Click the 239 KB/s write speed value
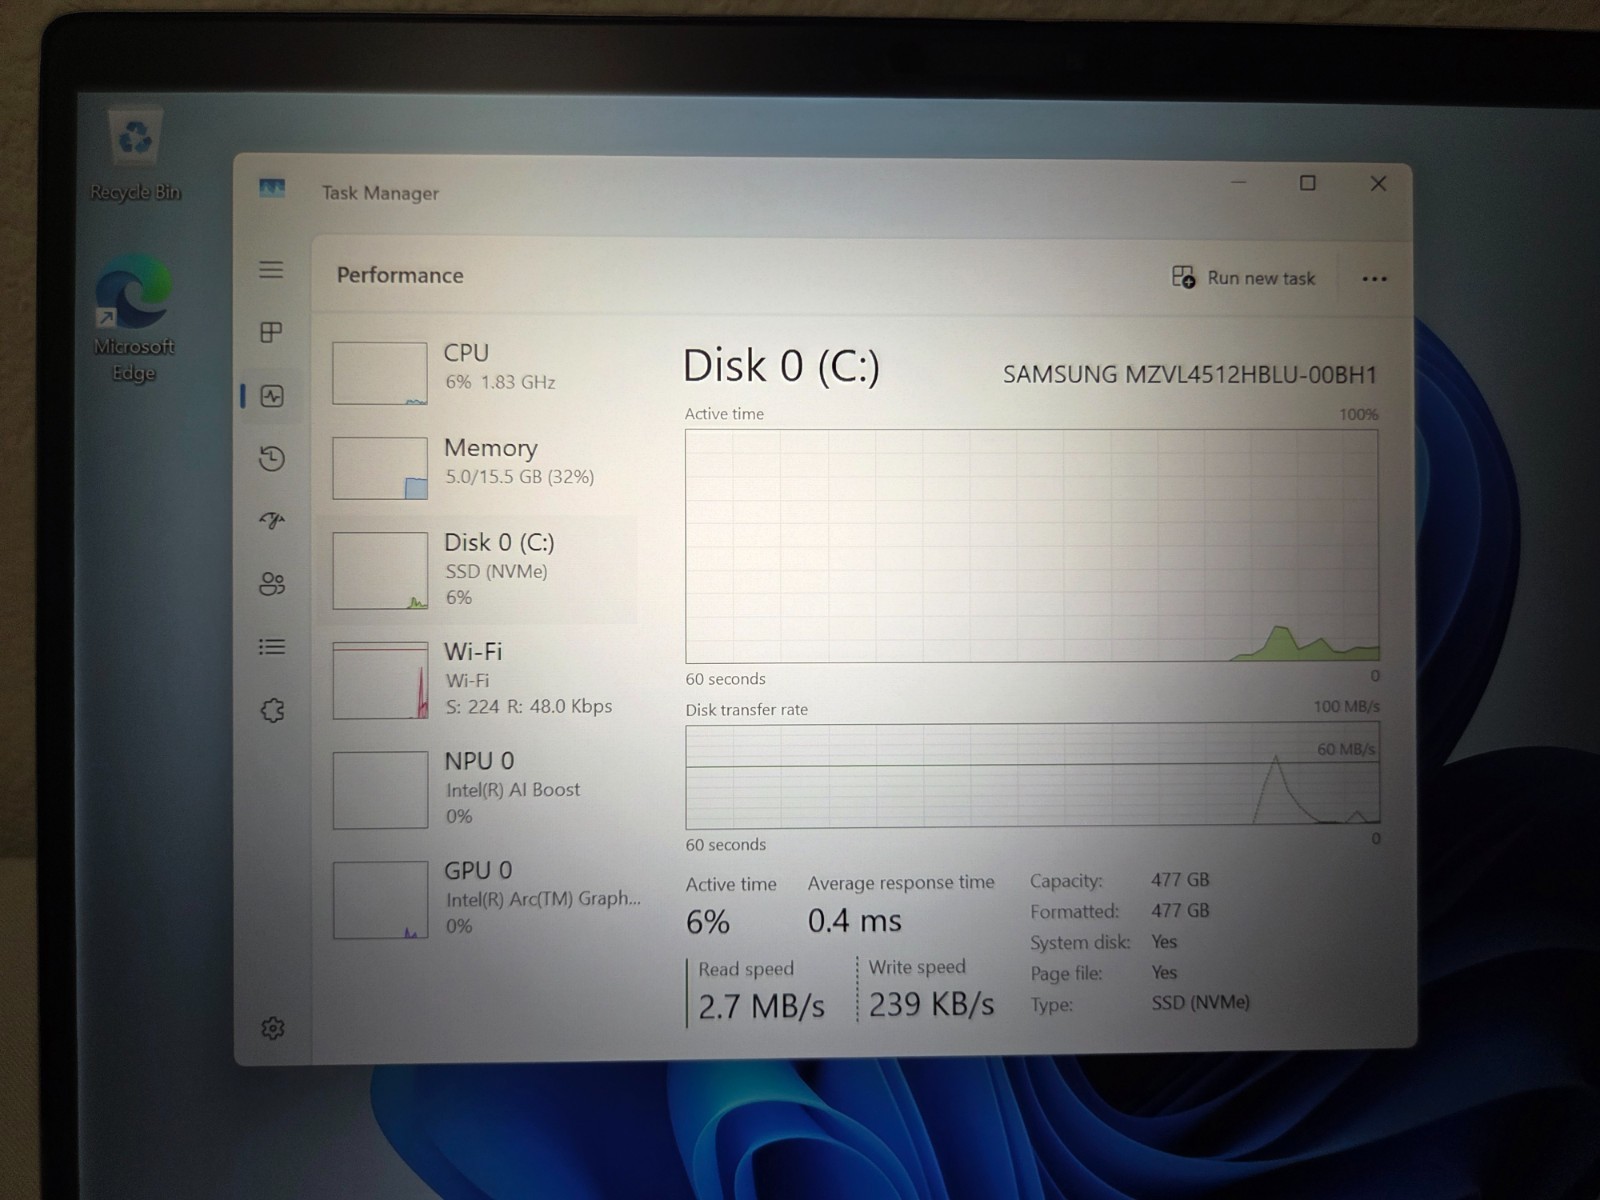This screenshot has height=1200, width=1600. click(x=931, y=1004)
